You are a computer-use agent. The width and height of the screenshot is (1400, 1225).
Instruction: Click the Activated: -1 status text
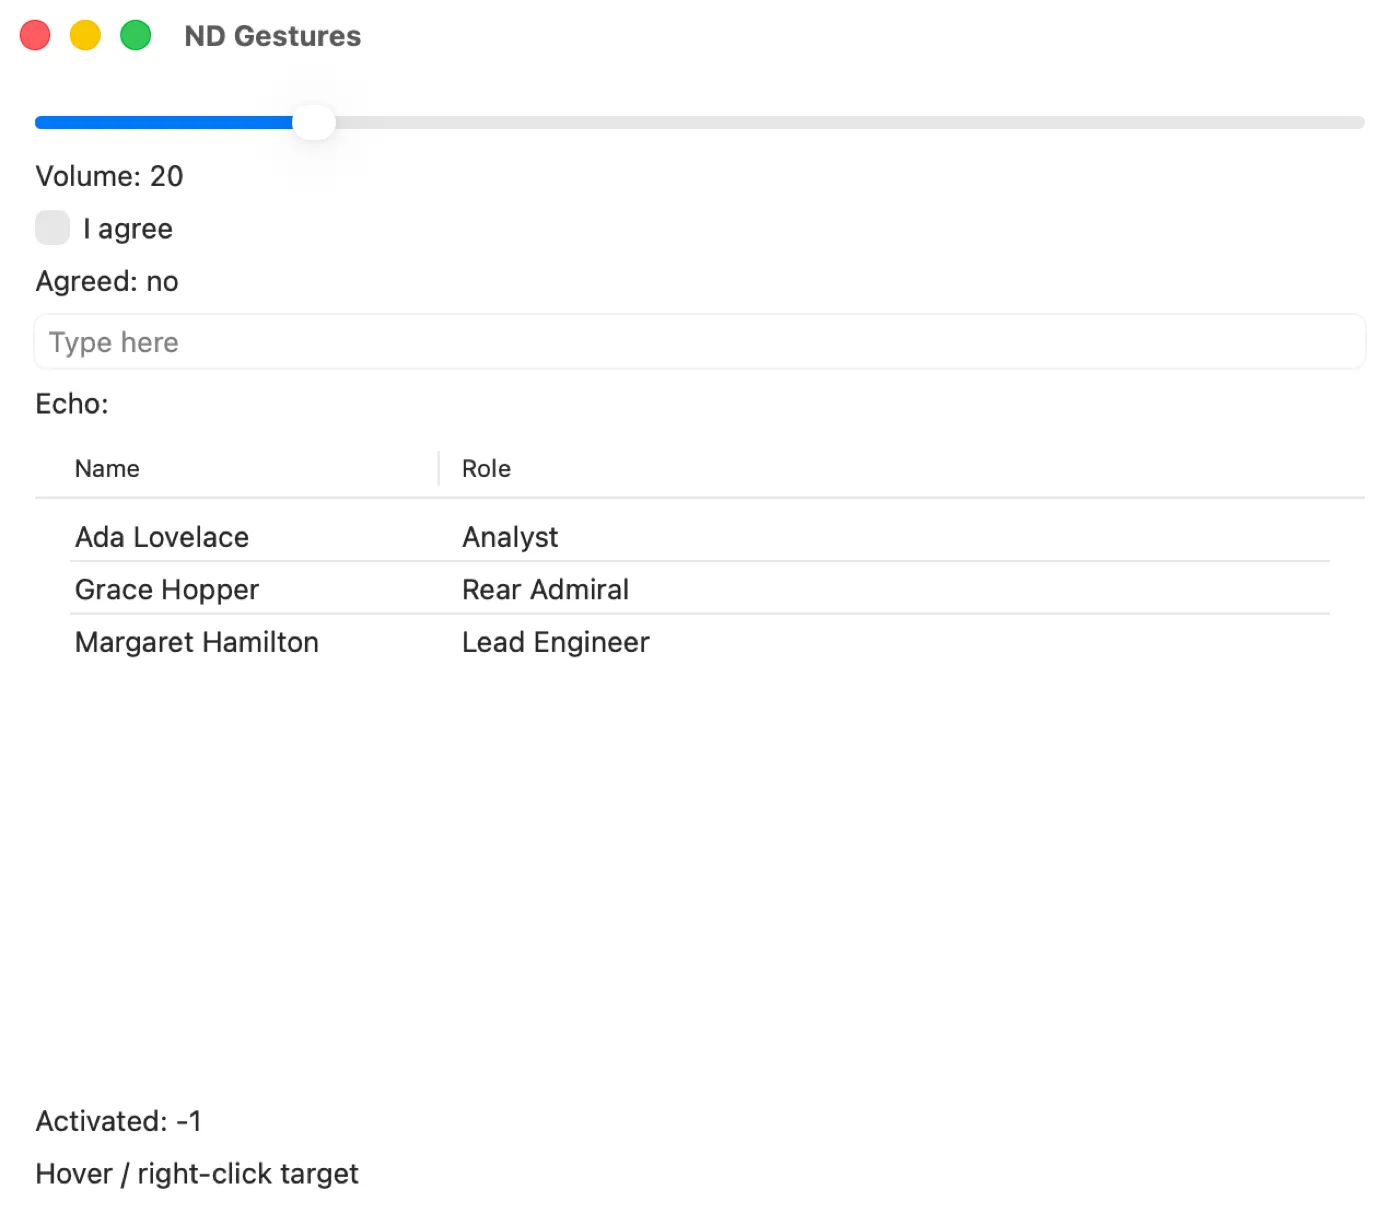click(118, 1121)
